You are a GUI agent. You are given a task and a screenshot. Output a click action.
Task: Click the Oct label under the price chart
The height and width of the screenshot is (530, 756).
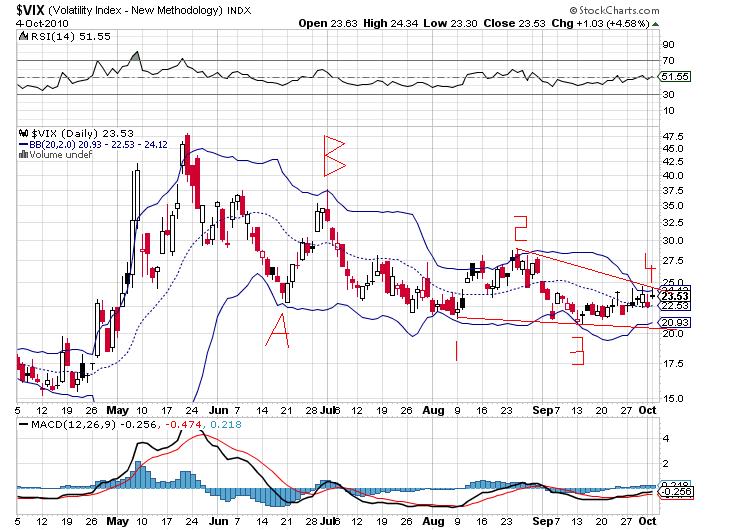(x=647, y=410)
